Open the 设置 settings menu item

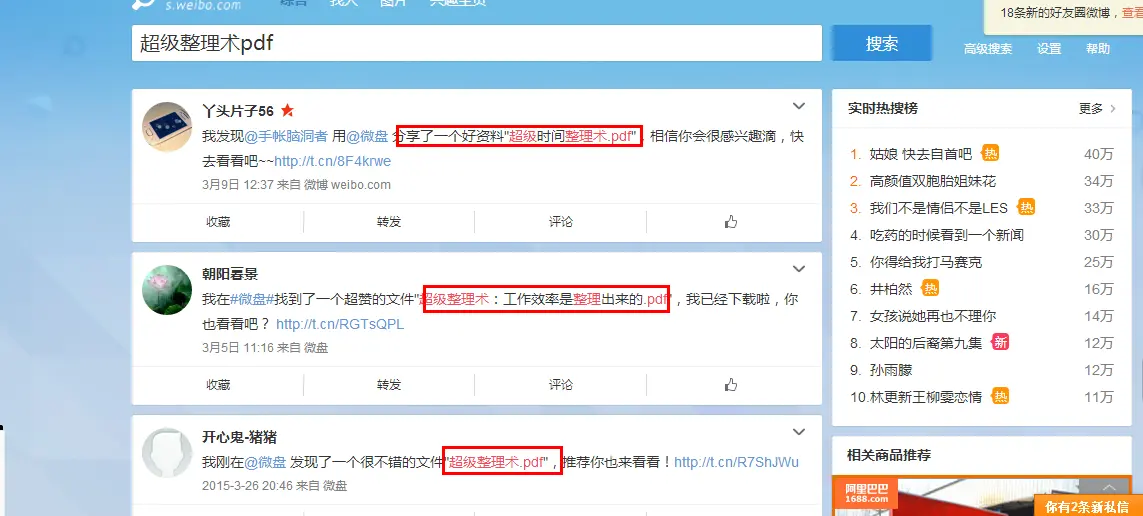1049,49
